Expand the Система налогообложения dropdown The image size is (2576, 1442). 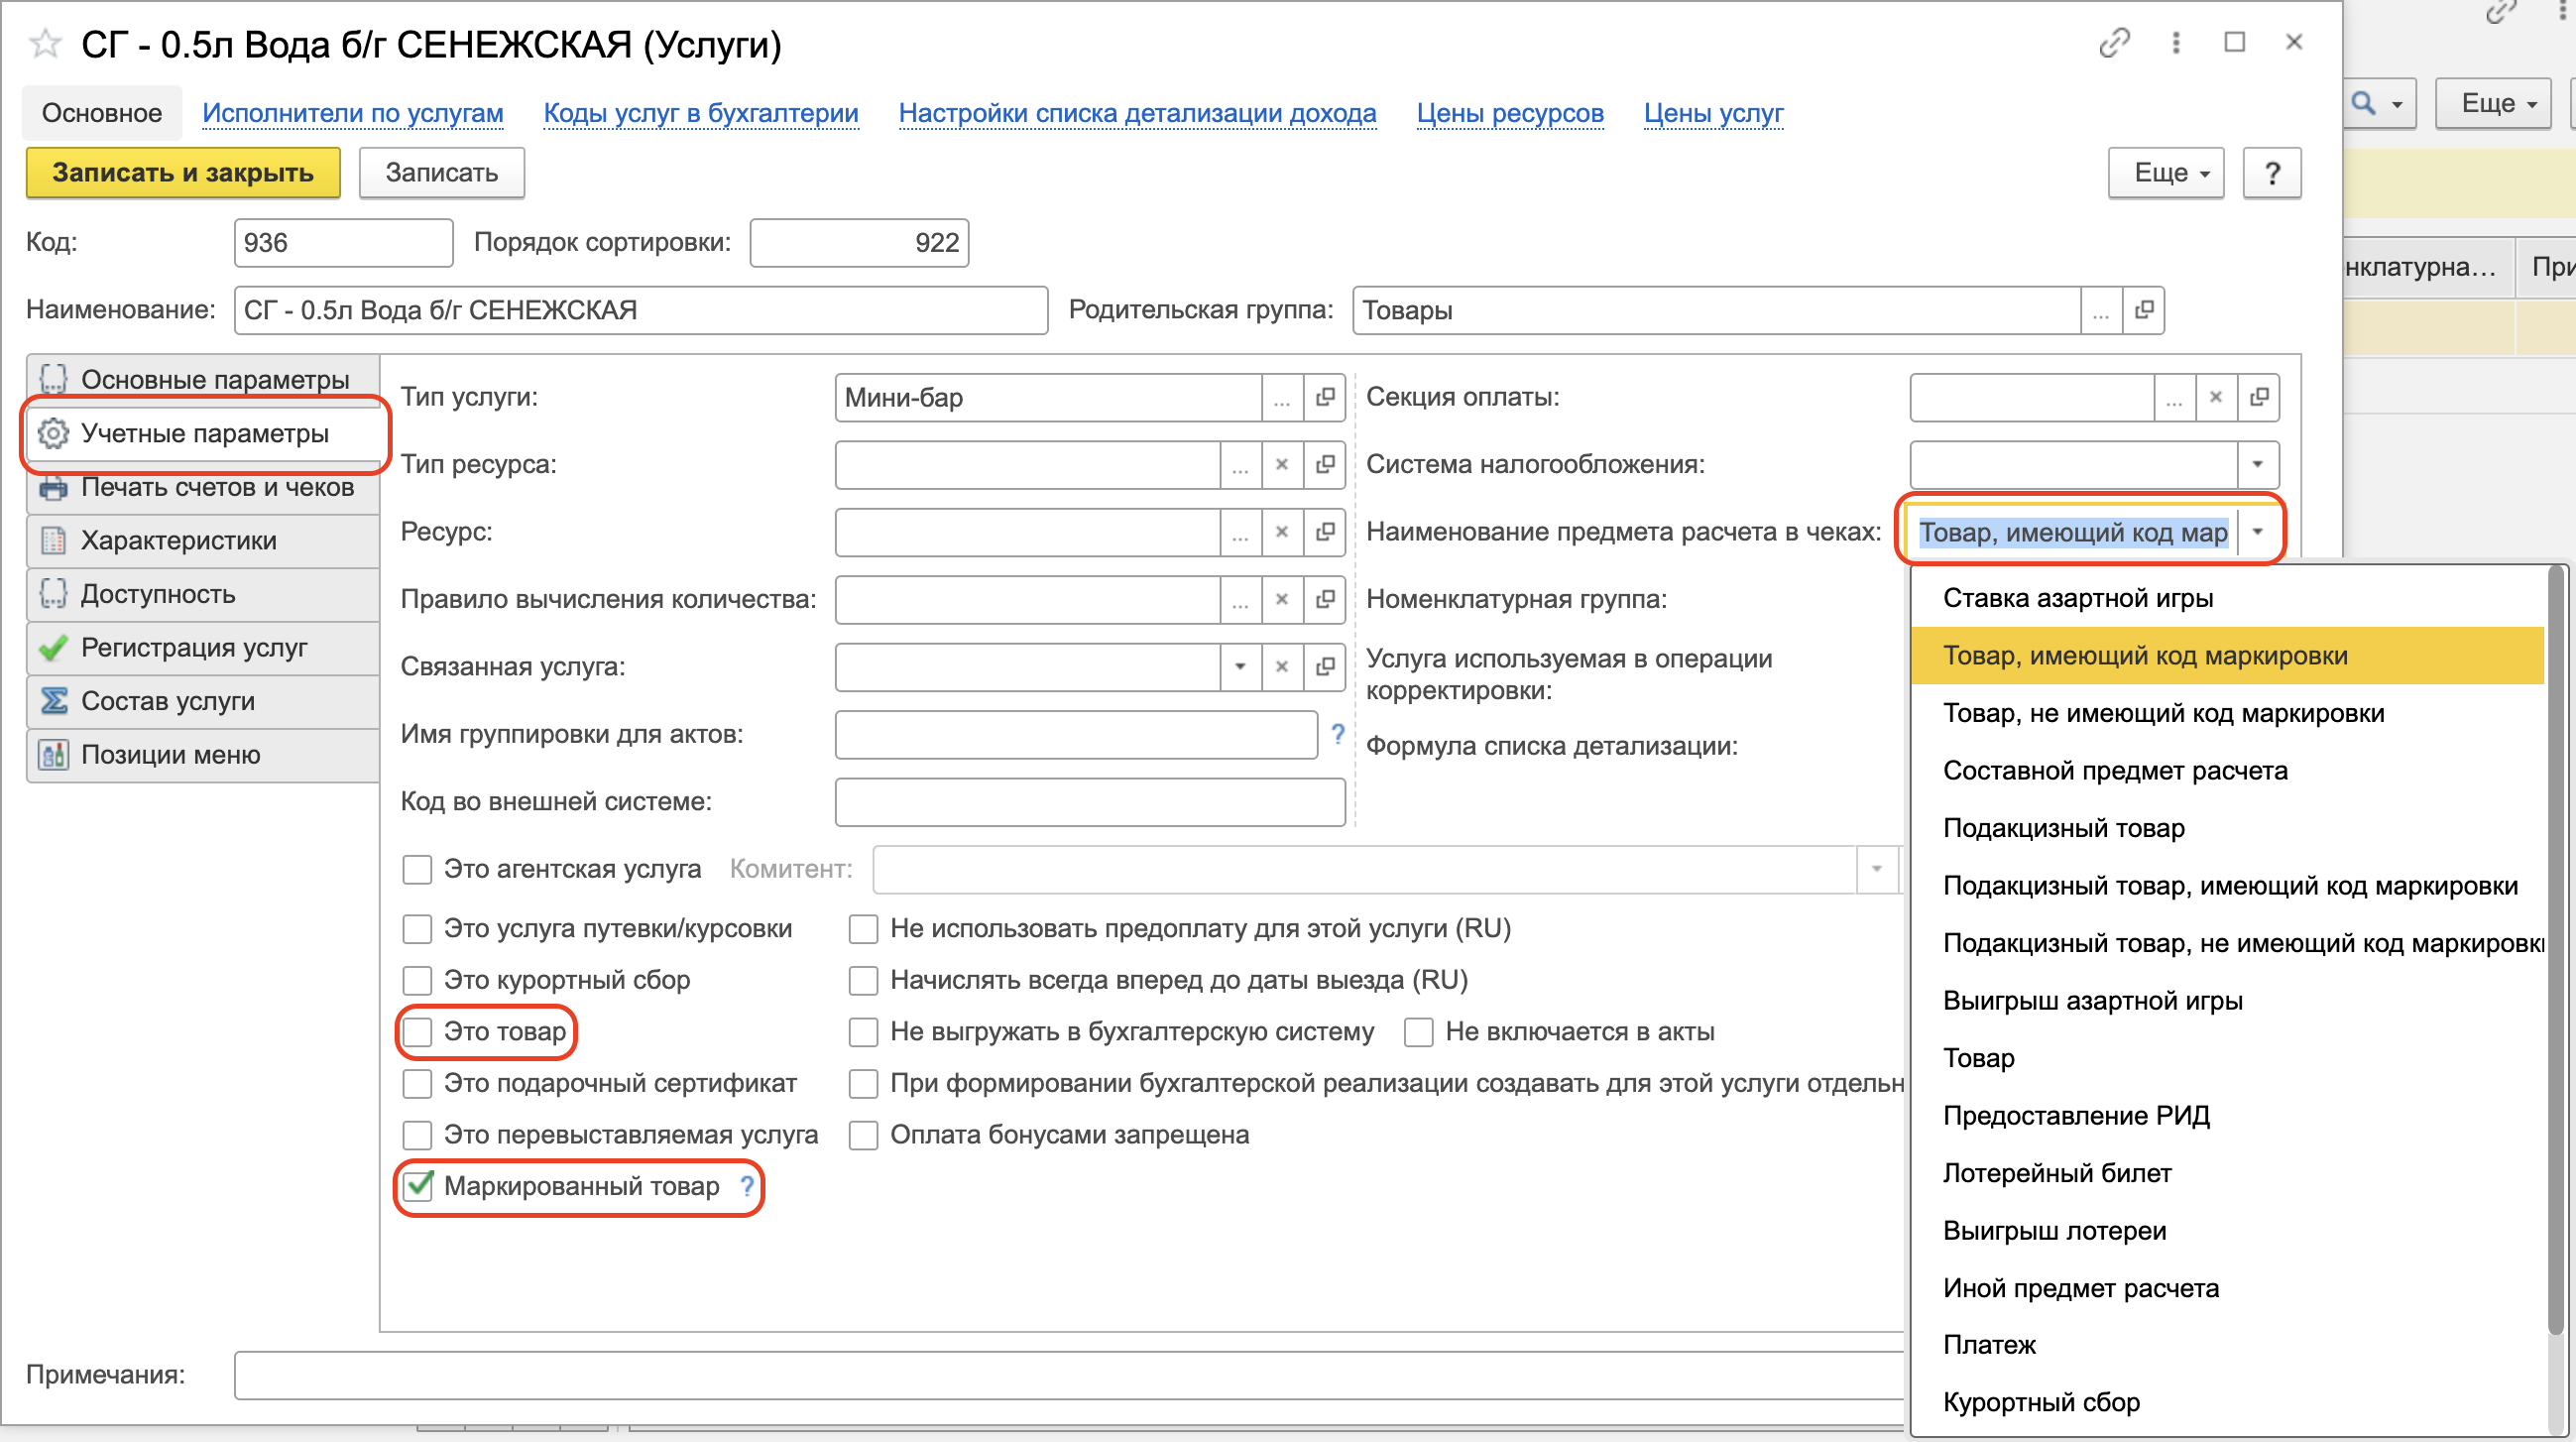tap(2257, 465)
